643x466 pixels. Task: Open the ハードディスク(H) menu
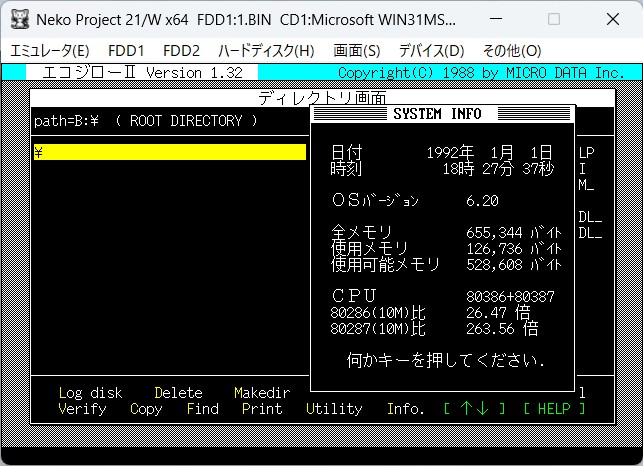click(x=265, y=50)
